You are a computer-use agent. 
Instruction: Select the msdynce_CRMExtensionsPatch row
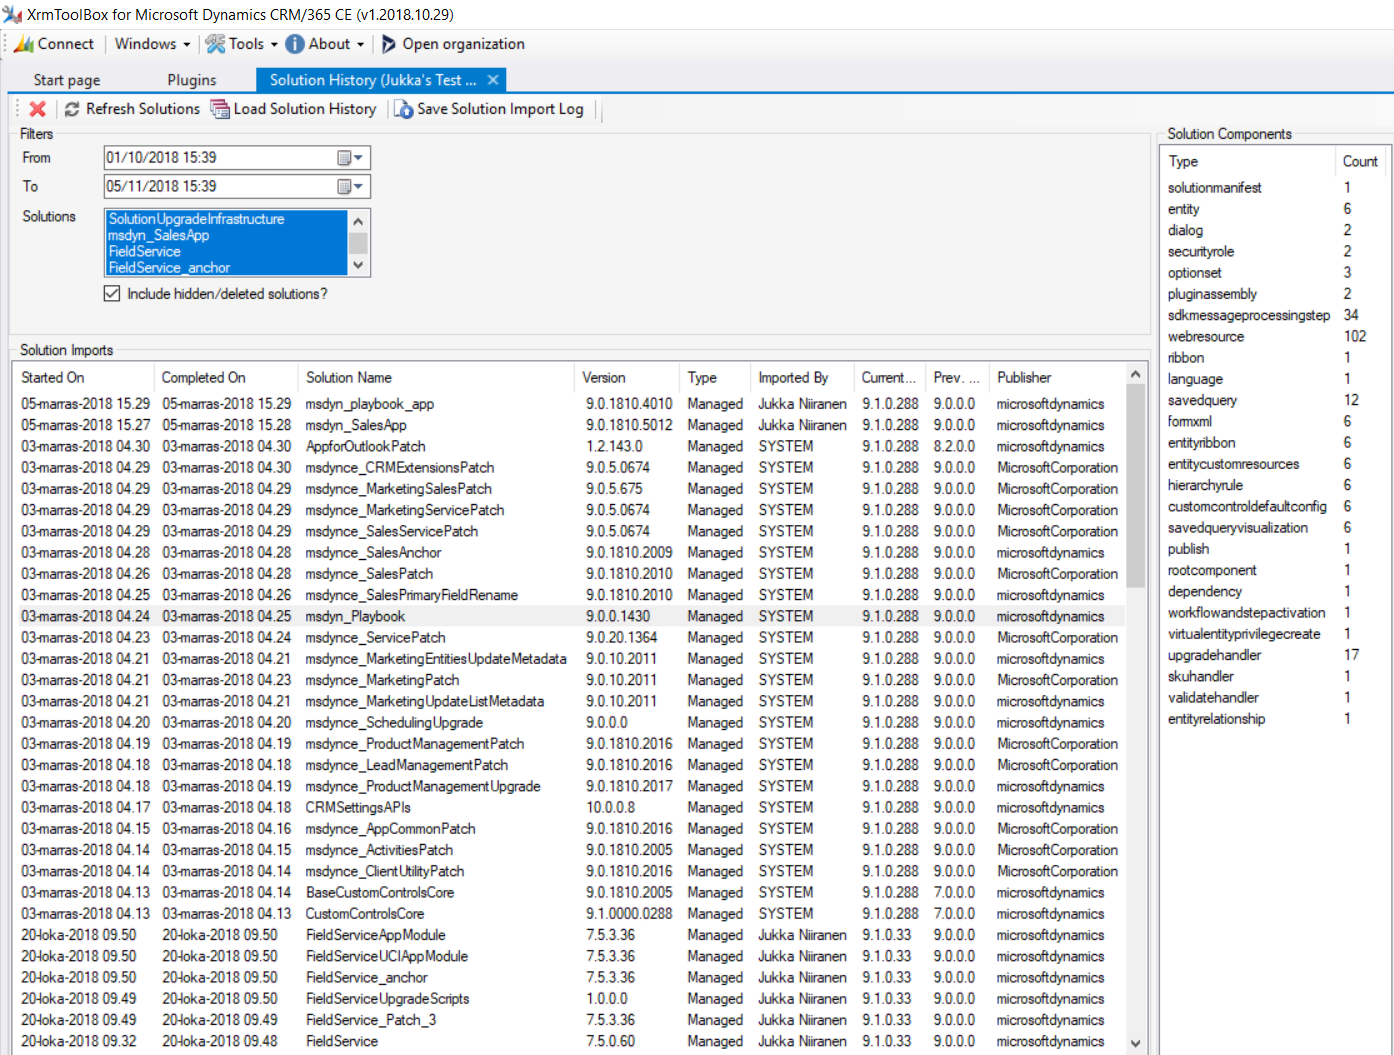[568, 468]
